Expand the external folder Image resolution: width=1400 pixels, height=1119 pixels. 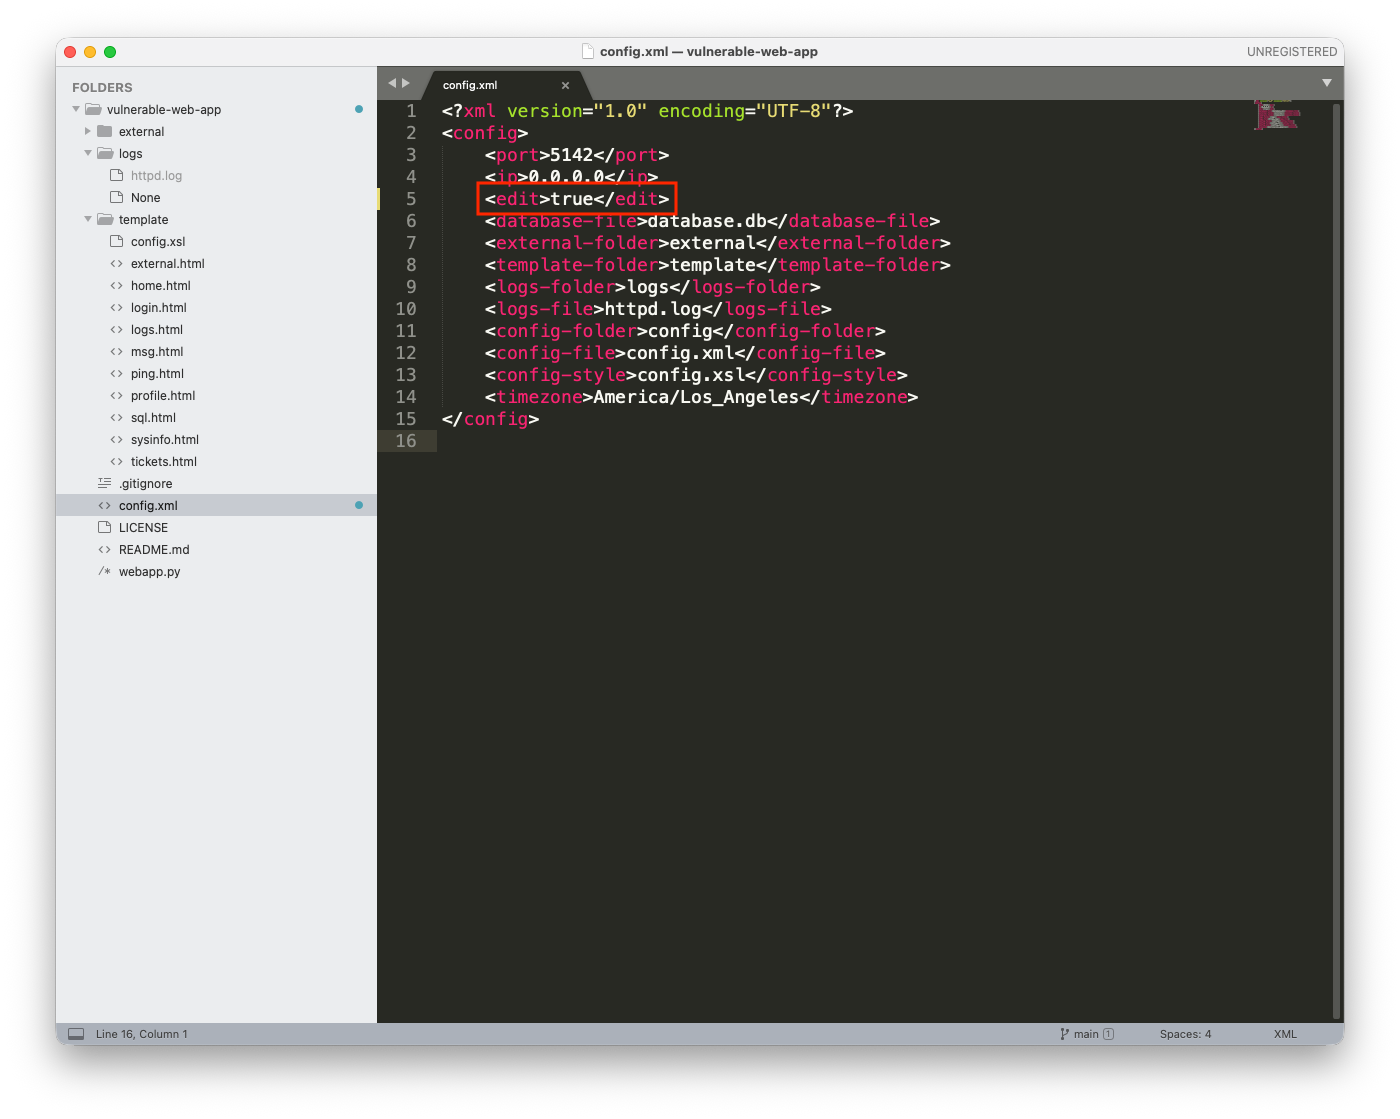pos(88,131)
